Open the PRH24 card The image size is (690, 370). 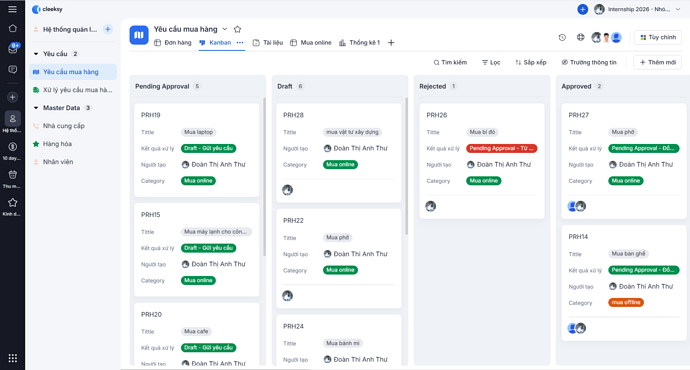point(339,340)
